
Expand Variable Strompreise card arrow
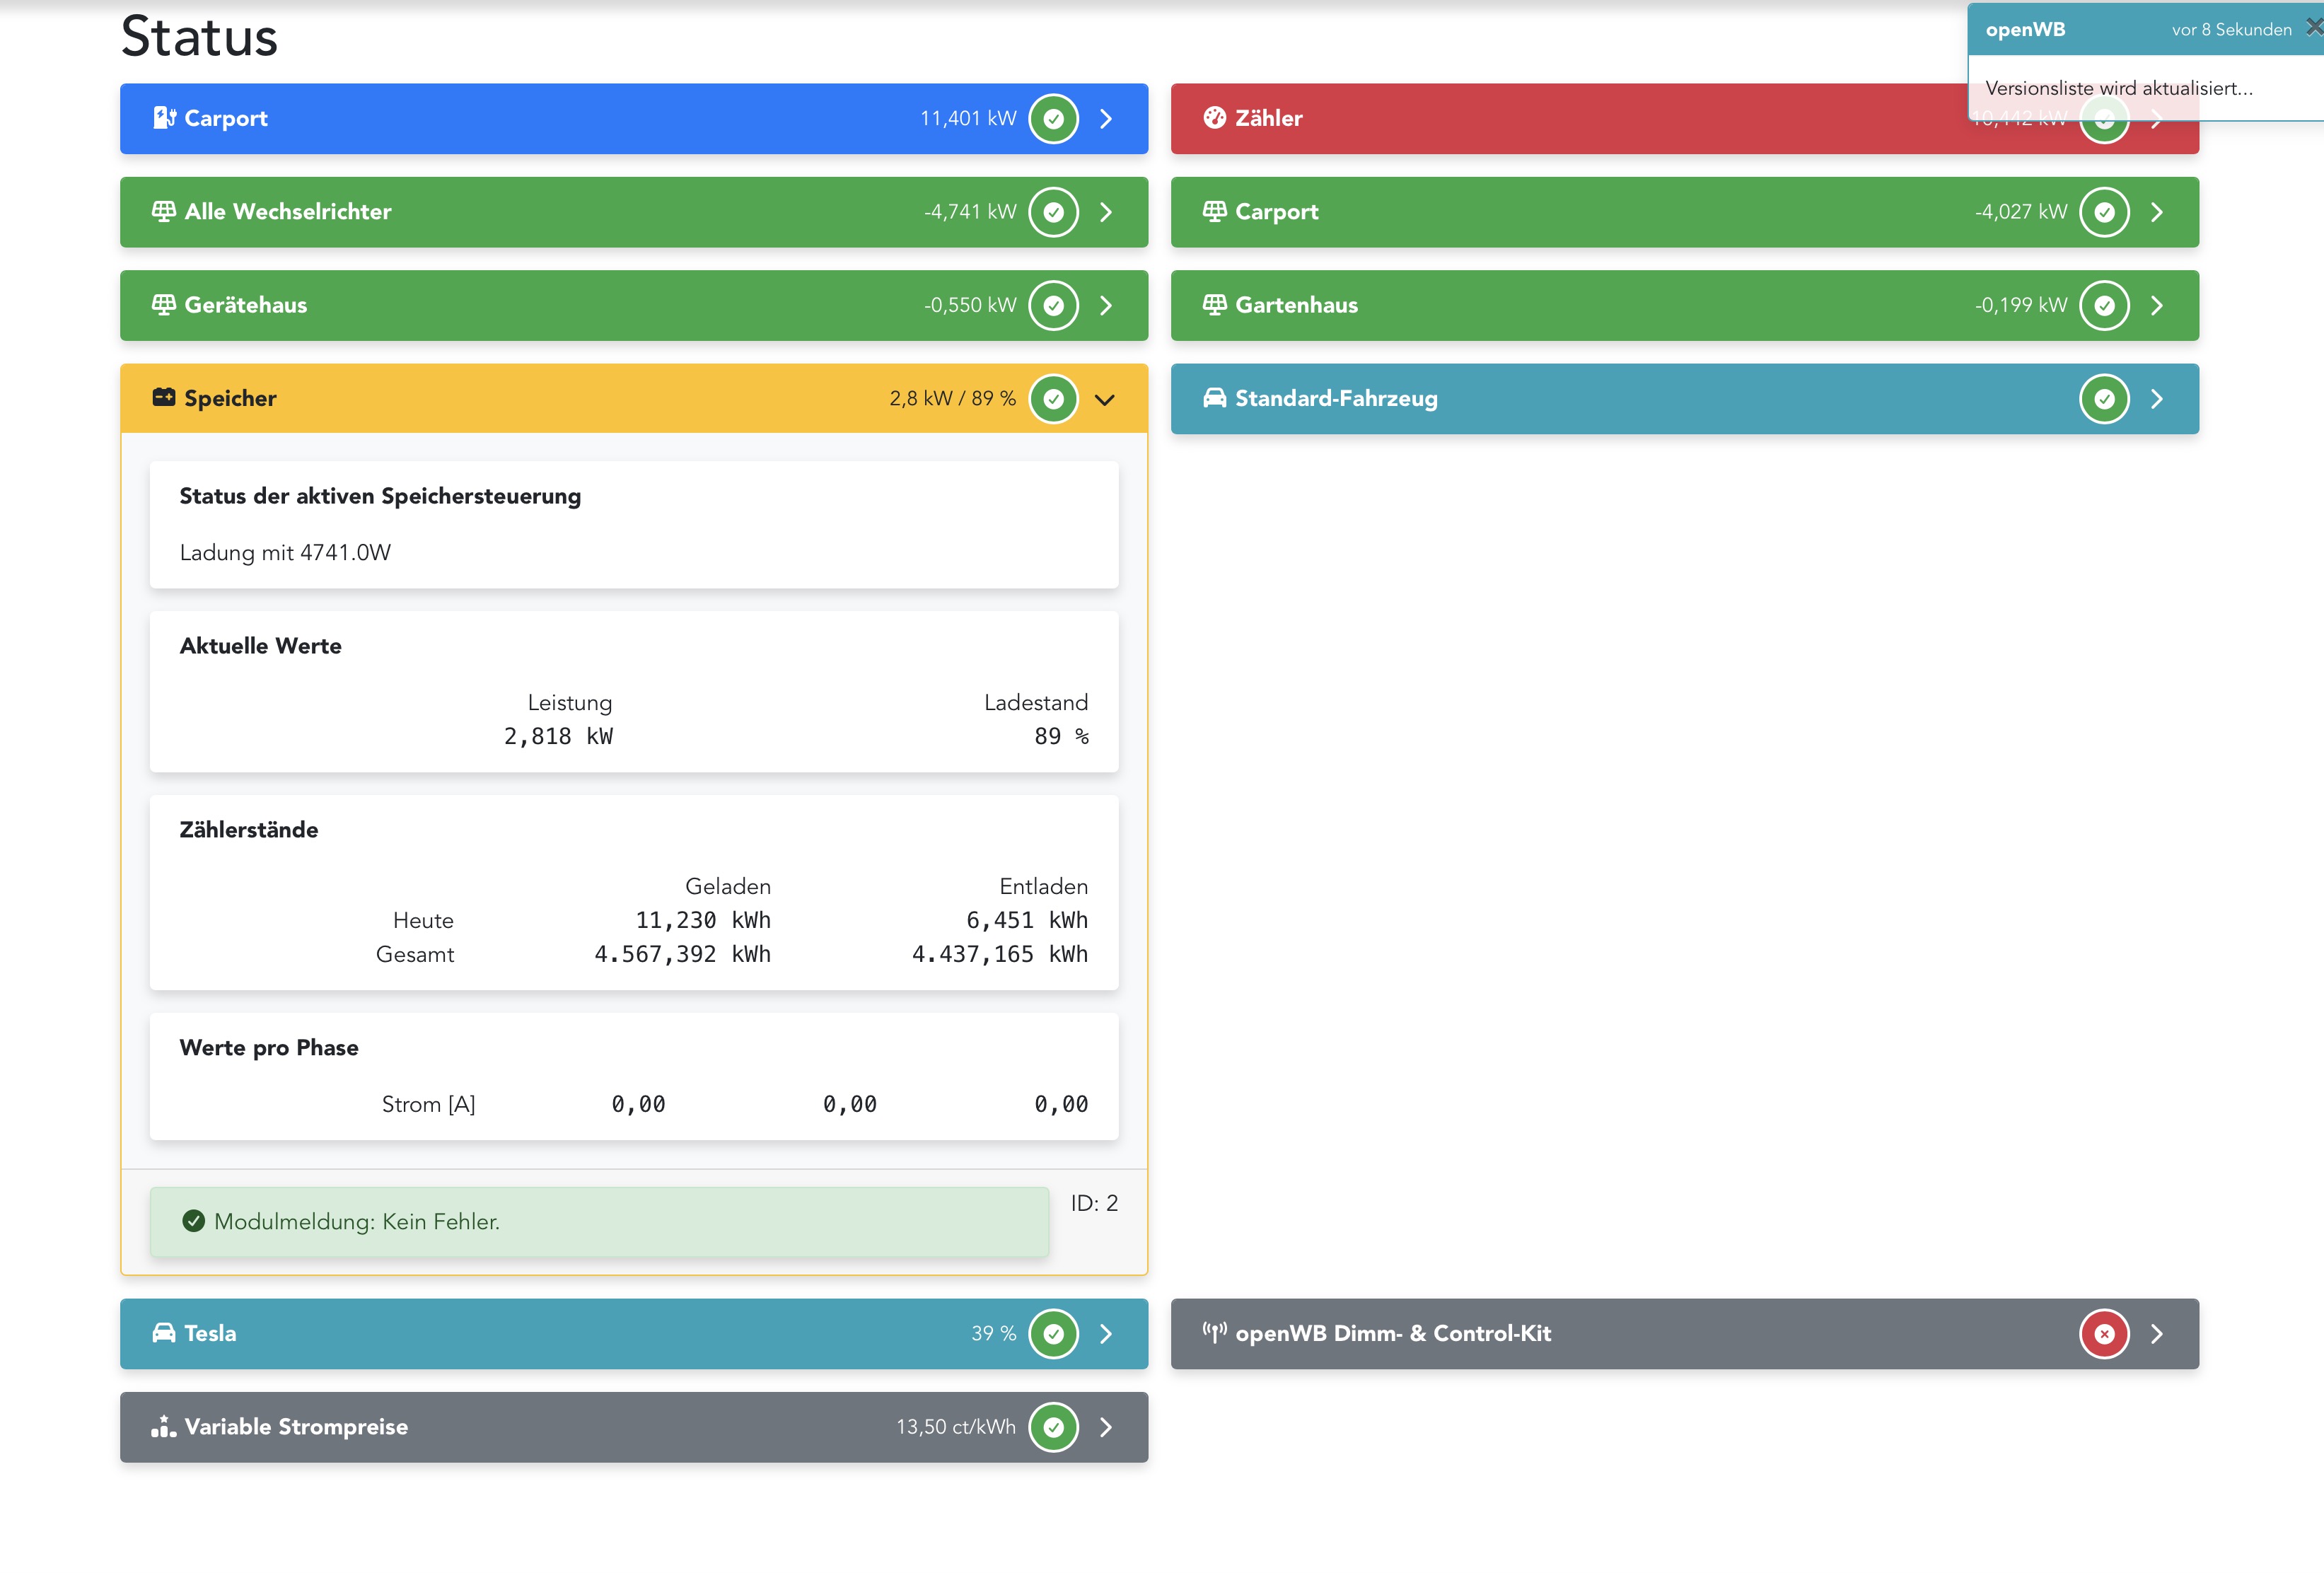(1106, 1427)
